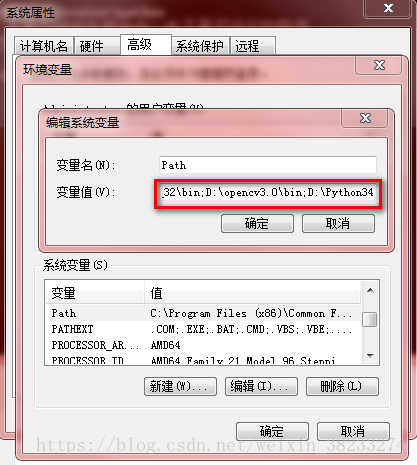Image resolution: width=417 pixels, height=465 pixels.
Task: Select the 高级 tab
Action: [x=146, y=44]
